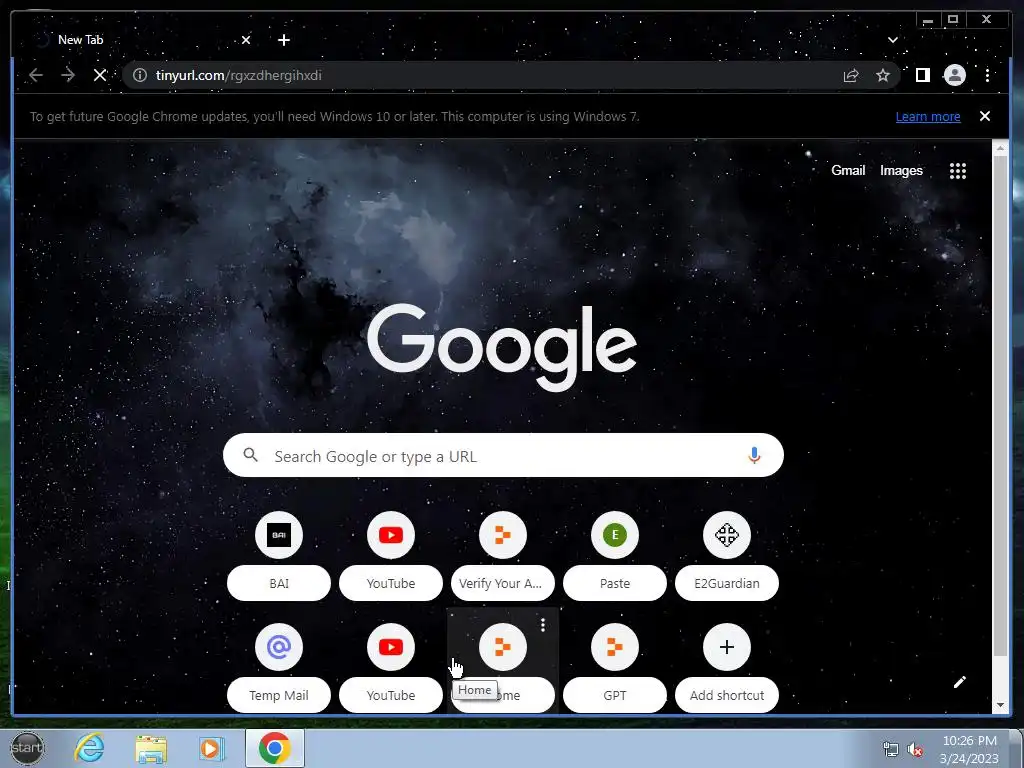View site information icon in address bar
This screenshot has width=1024, height=768.
pyautogui.click(x=140, y=75)
